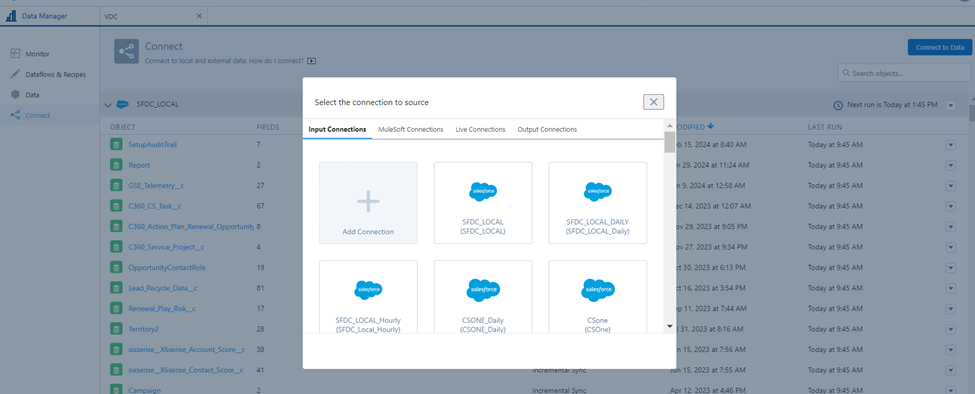This screenshot has height=394, width=975.
Task: Open the OpportunityContactRole object
Action: coord(167,267)
